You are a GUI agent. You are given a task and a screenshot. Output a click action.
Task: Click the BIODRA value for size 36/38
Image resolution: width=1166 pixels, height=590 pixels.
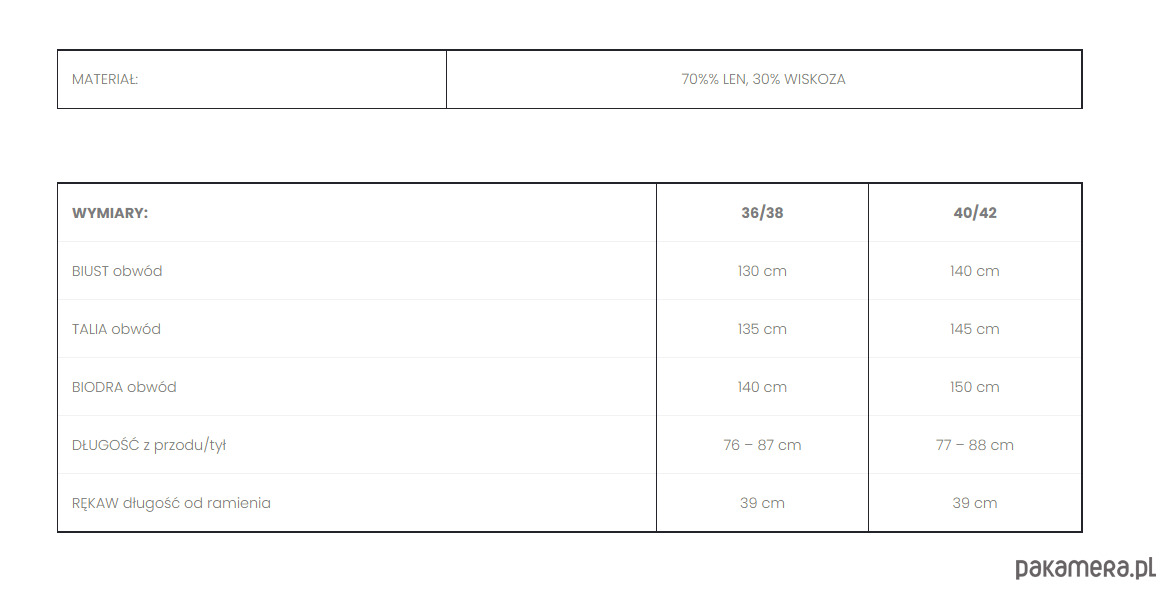(x=762, y=387)
